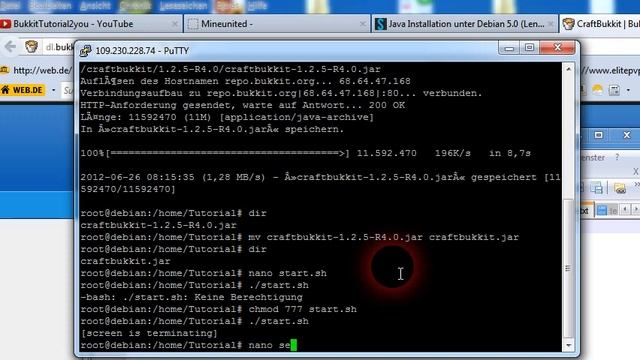Open the CraftBukkit browser tab

point(600,24)
